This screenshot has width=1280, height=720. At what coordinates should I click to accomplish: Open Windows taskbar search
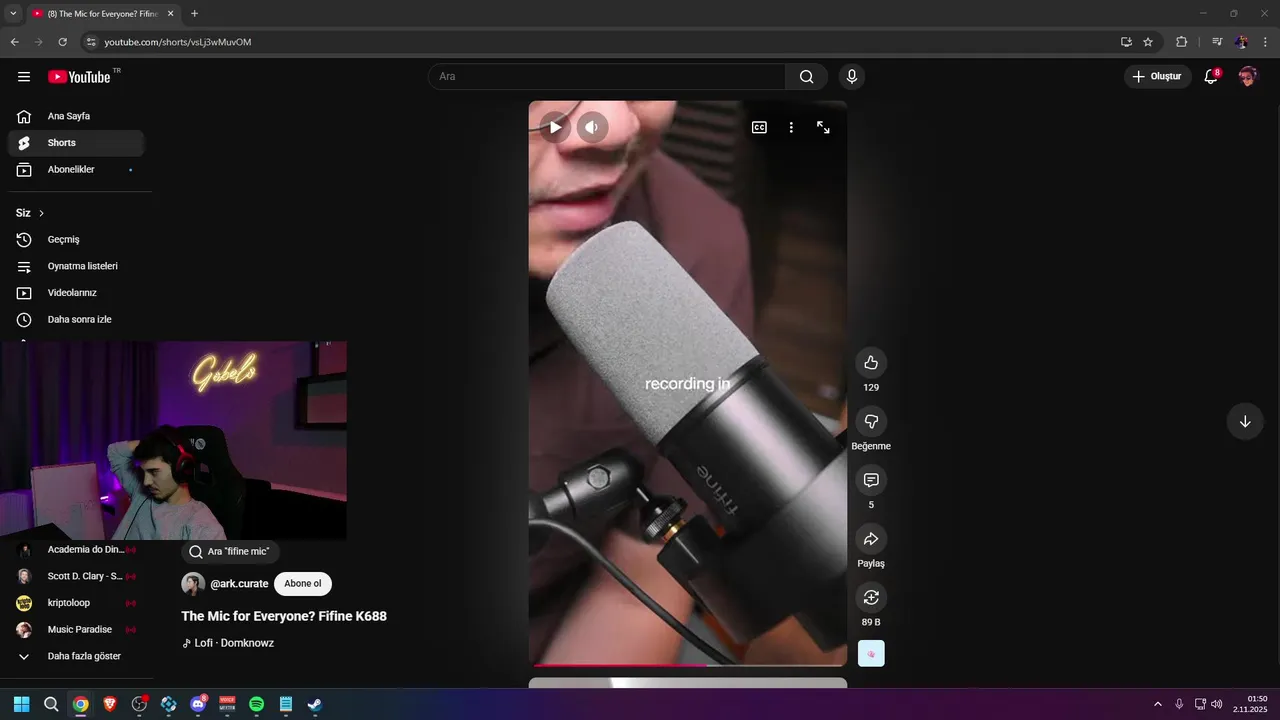[51, 704]
